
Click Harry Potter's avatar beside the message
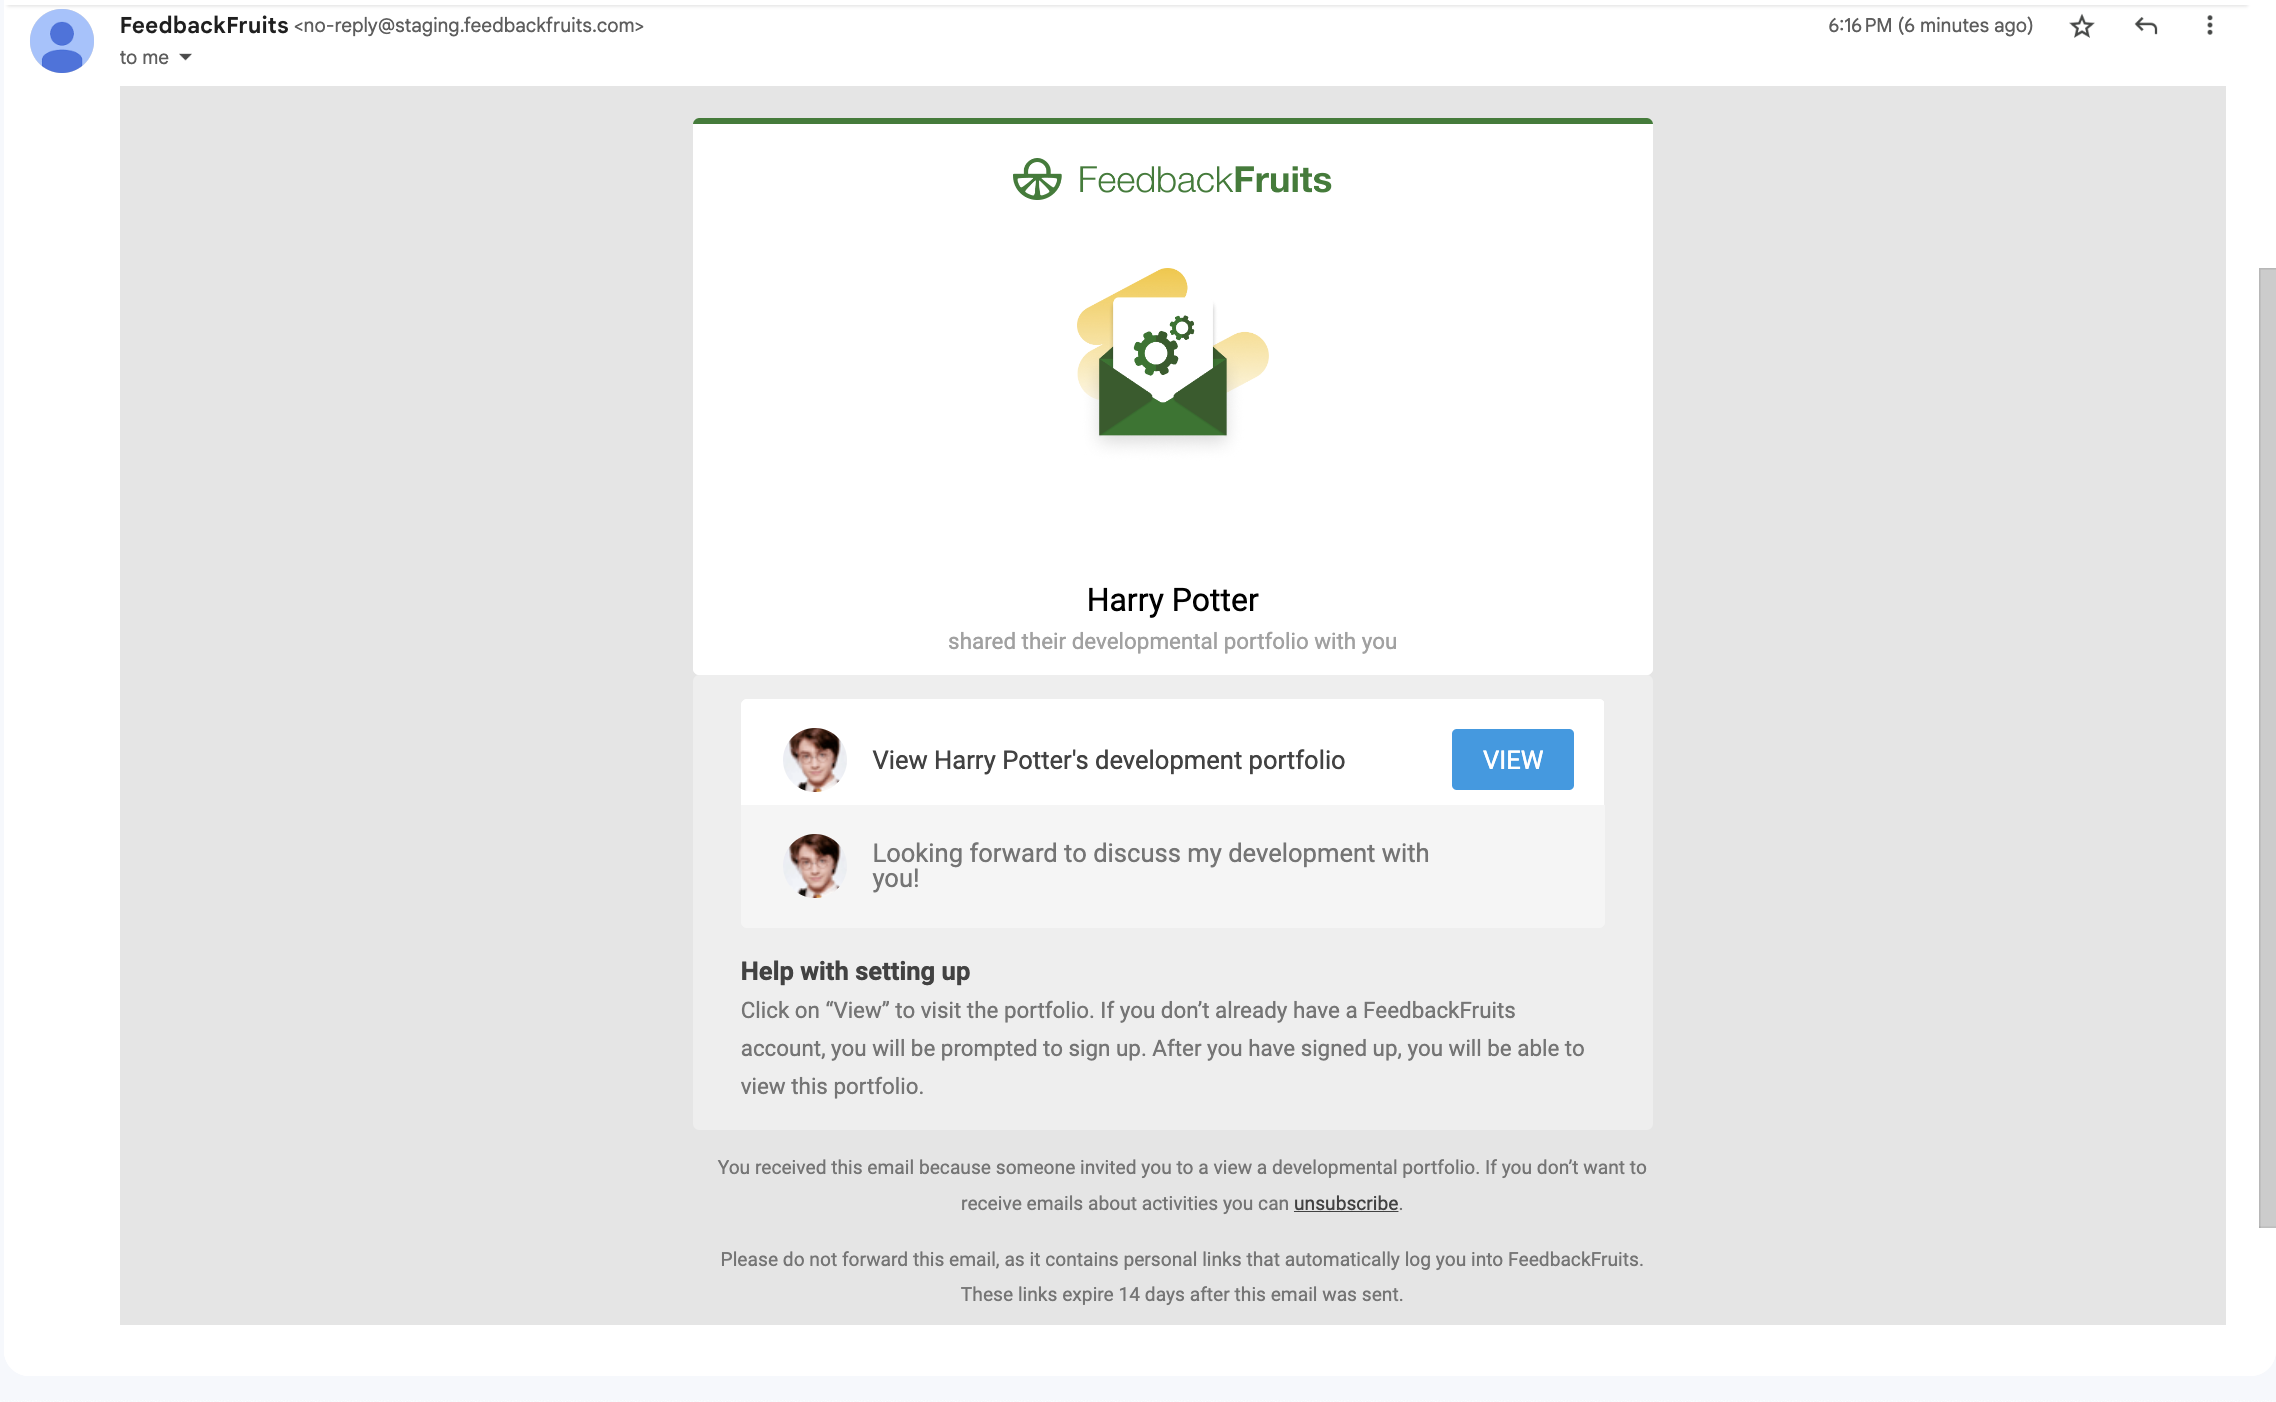click(x=814, y=866)
